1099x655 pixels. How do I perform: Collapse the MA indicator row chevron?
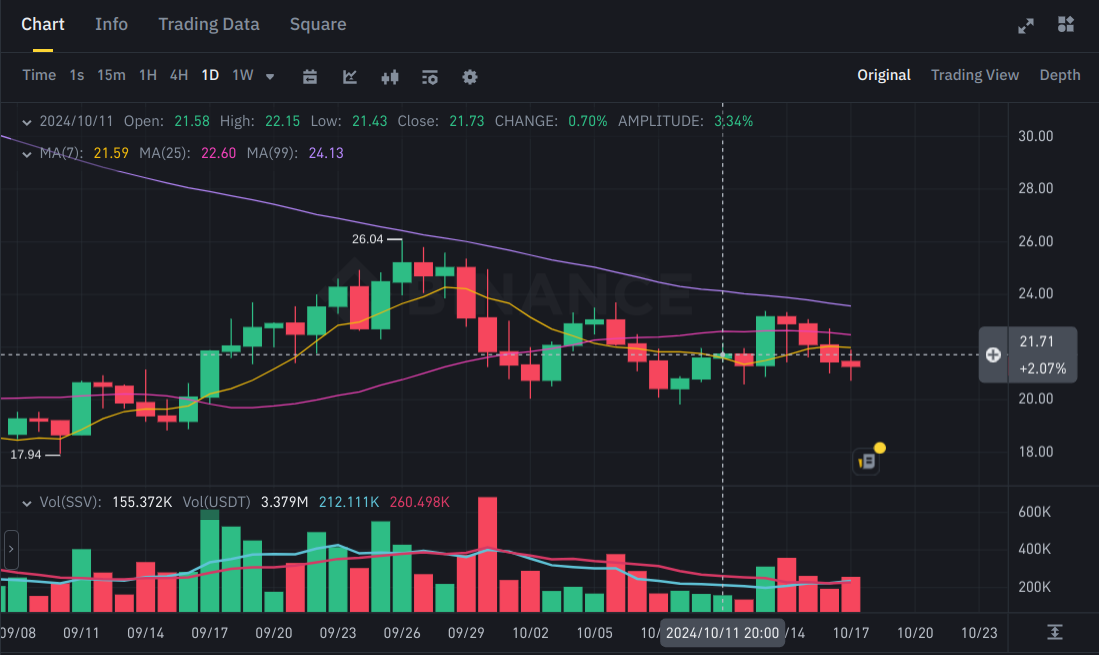(27, 154)
